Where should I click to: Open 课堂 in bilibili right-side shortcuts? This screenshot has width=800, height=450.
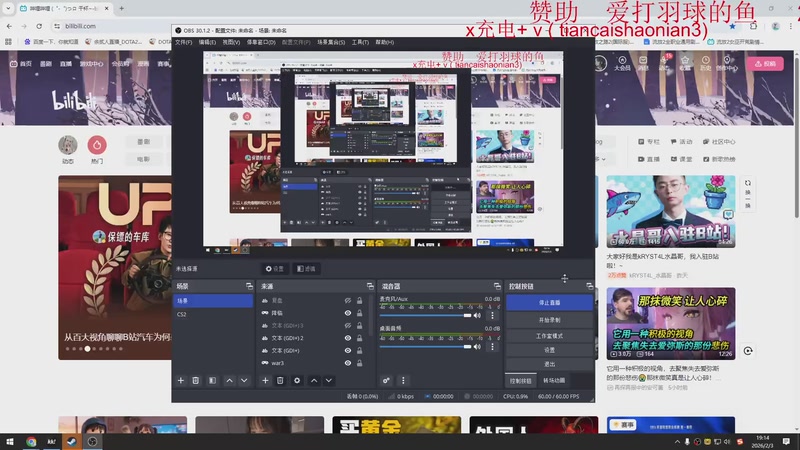(x=682, y=159)
